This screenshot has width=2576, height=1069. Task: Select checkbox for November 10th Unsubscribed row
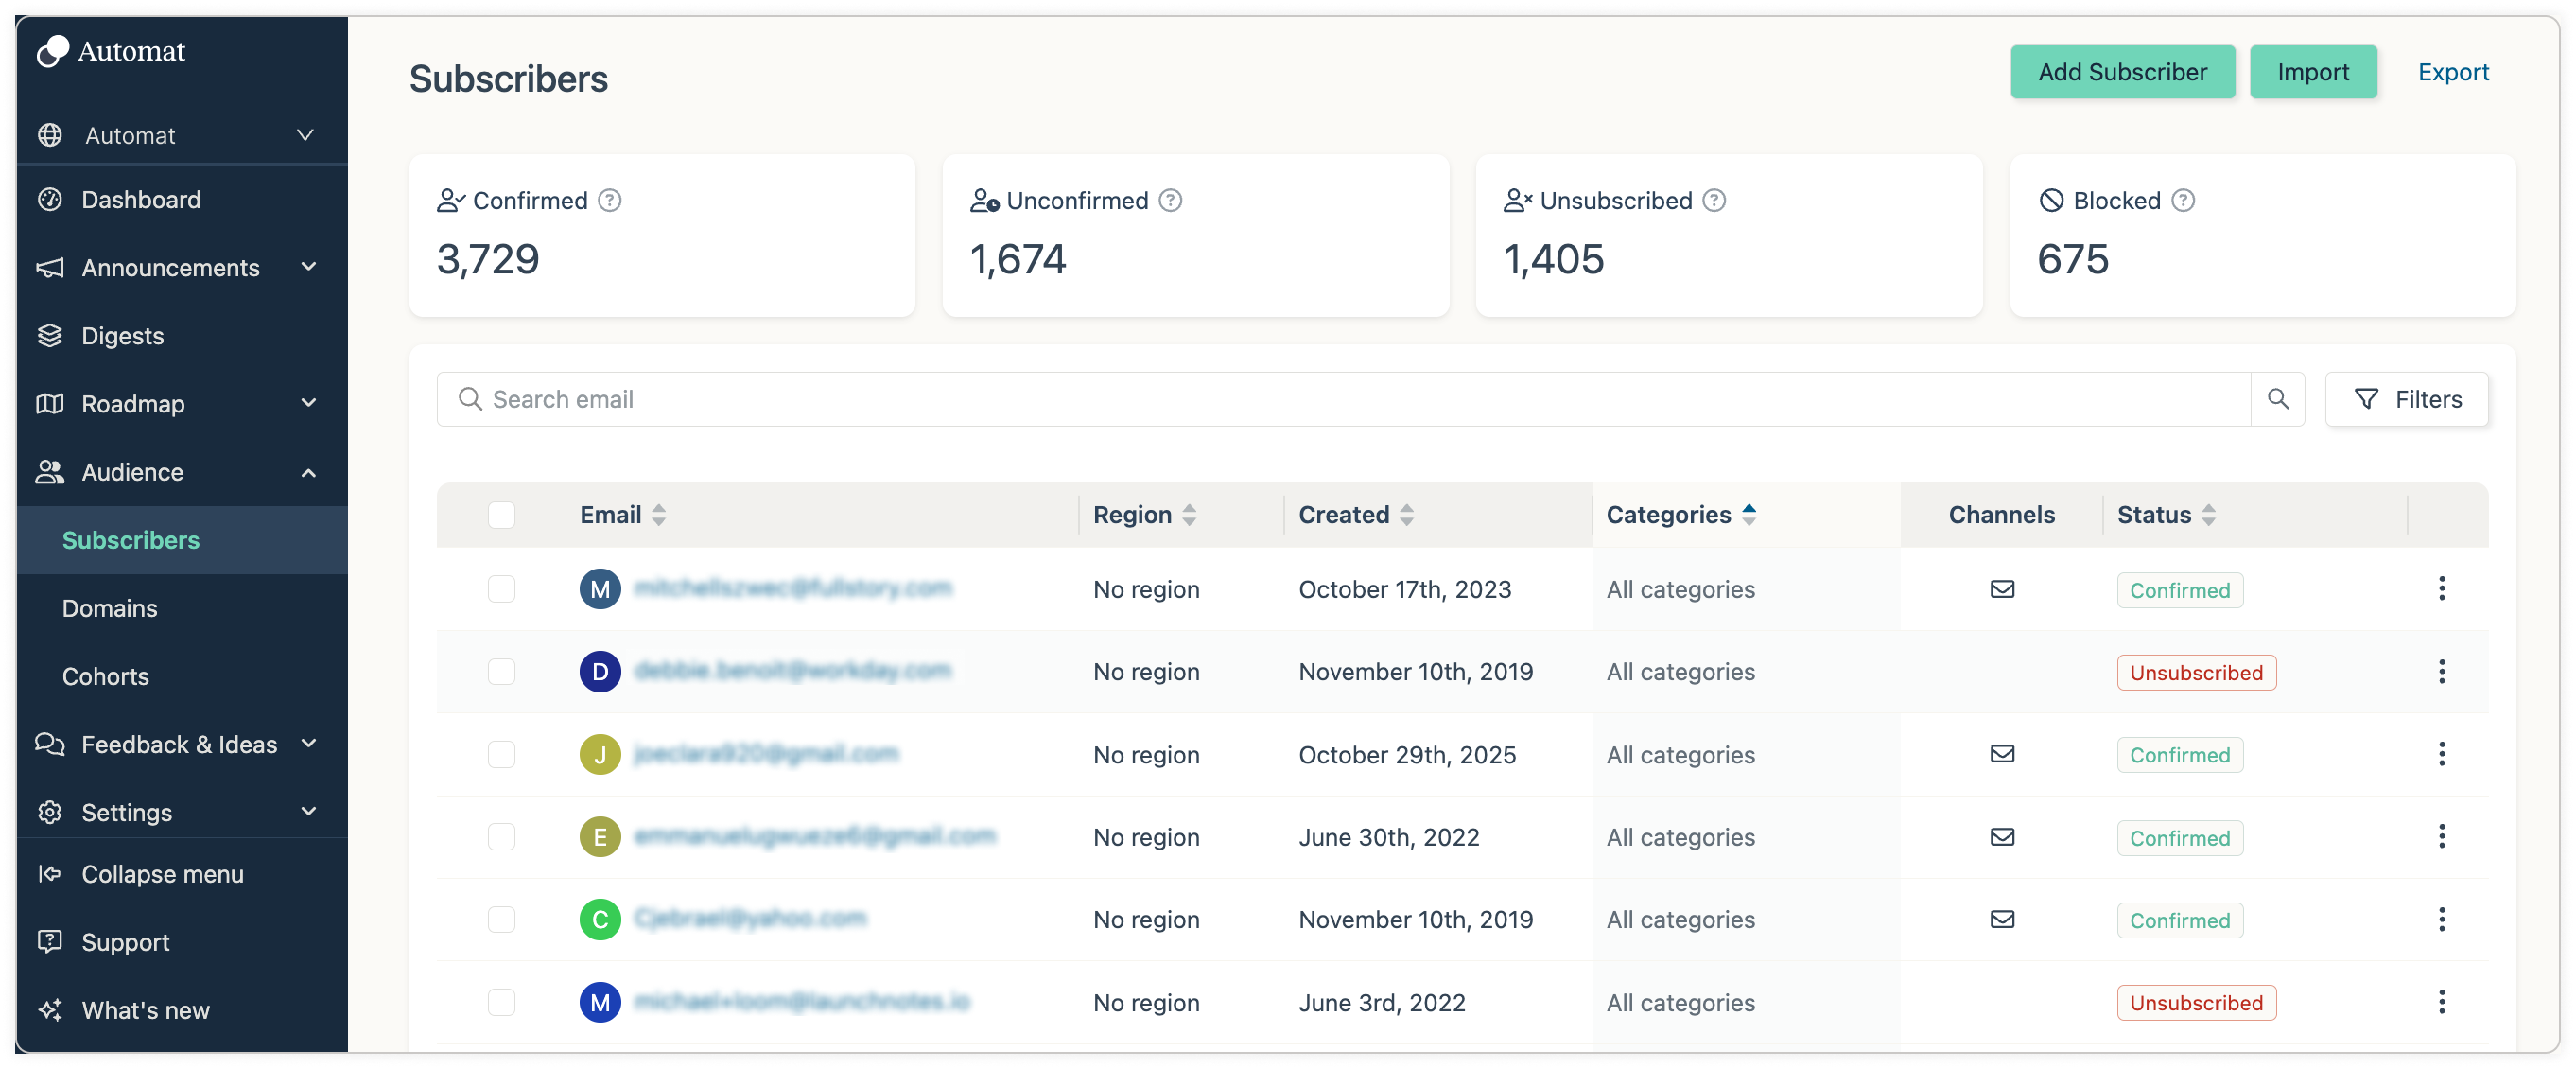[x=501, y=671]
